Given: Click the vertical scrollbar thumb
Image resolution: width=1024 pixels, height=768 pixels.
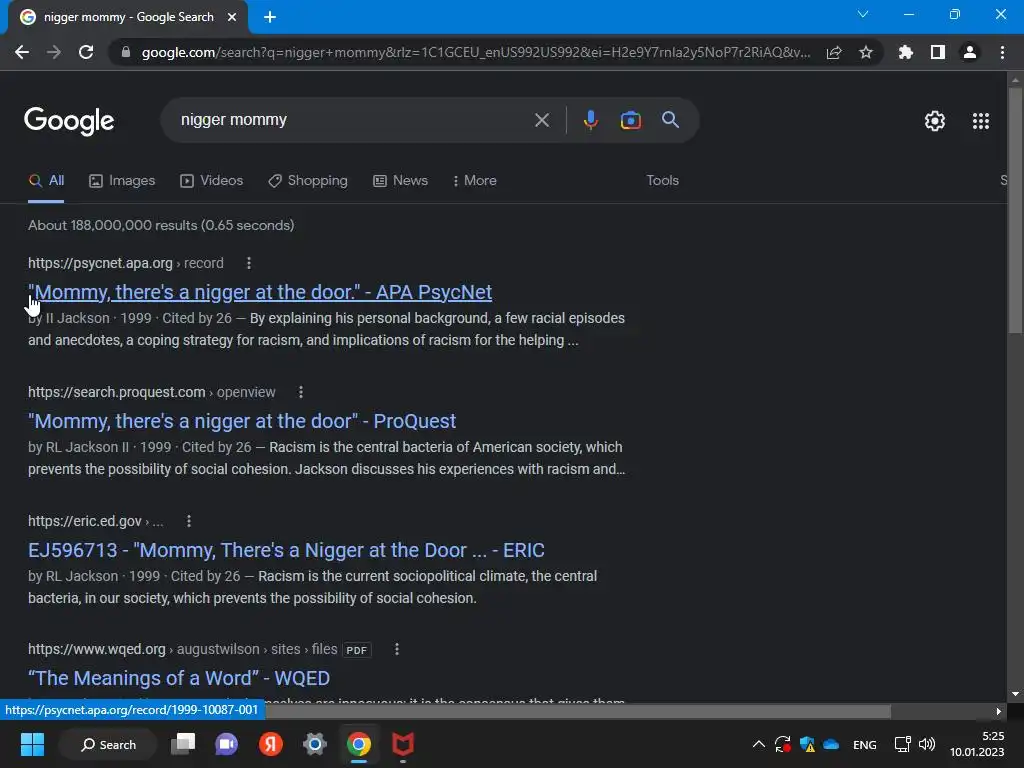Looking at the screenshot, I should click(x=1015, y=209).
